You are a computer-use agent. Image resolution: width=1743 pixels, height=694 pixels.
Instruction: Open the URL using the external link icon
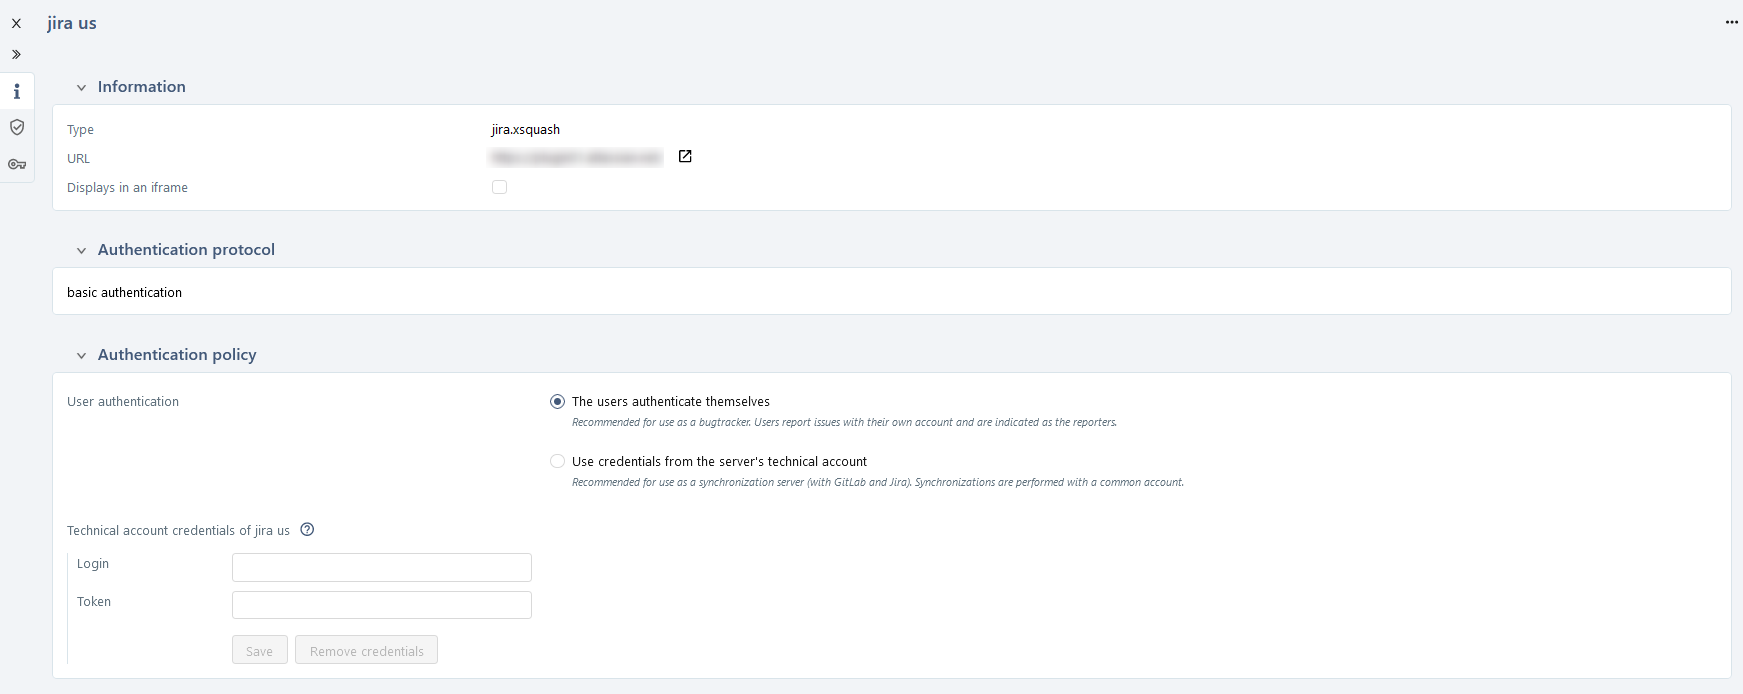point(684,156)
